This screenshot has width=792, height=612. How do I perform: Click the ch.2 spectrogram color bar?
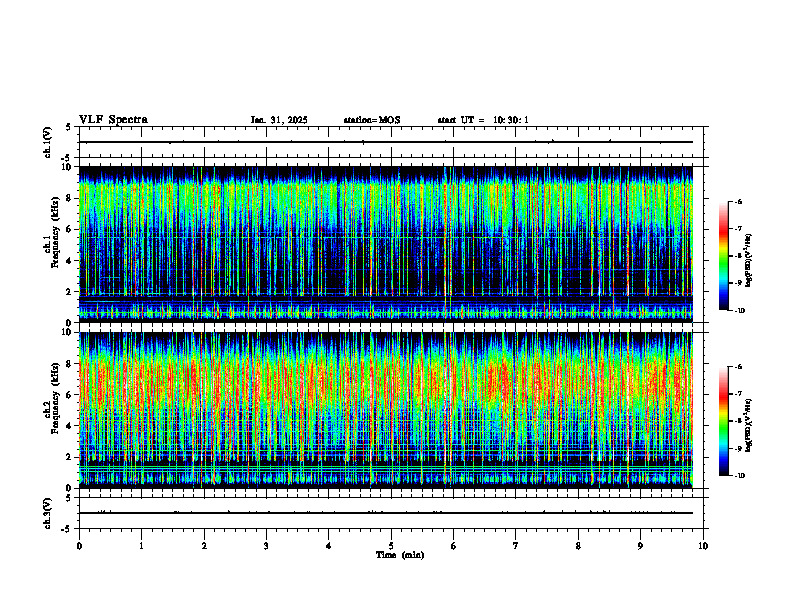click(x=723, y=421)
